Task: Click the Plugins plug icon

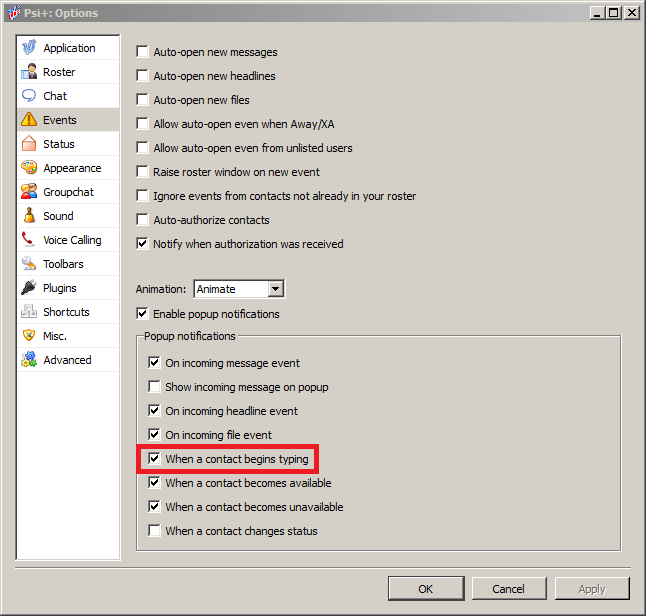Action: 29,288
